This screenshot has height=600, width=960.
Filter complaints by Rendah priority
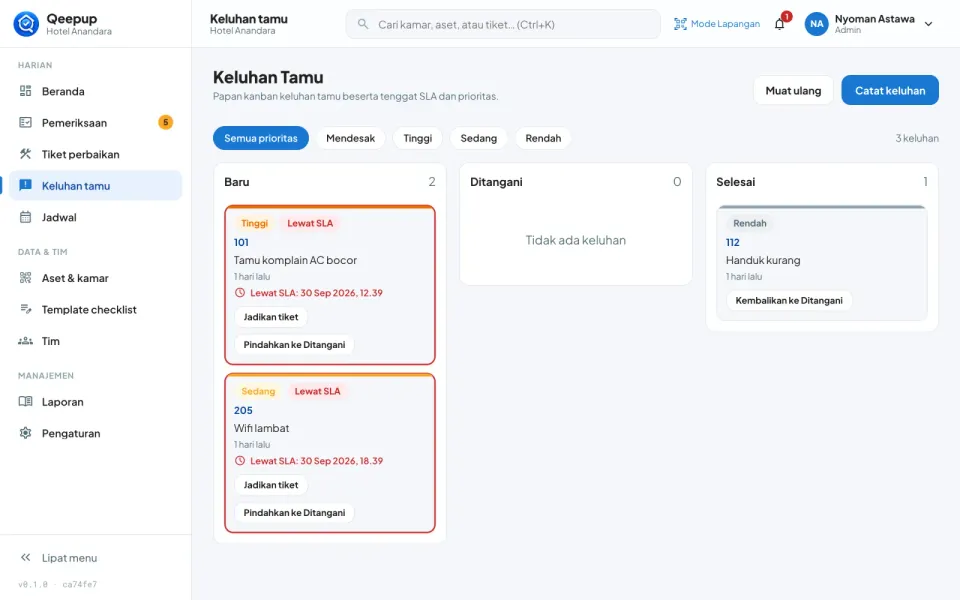(543, 138)
